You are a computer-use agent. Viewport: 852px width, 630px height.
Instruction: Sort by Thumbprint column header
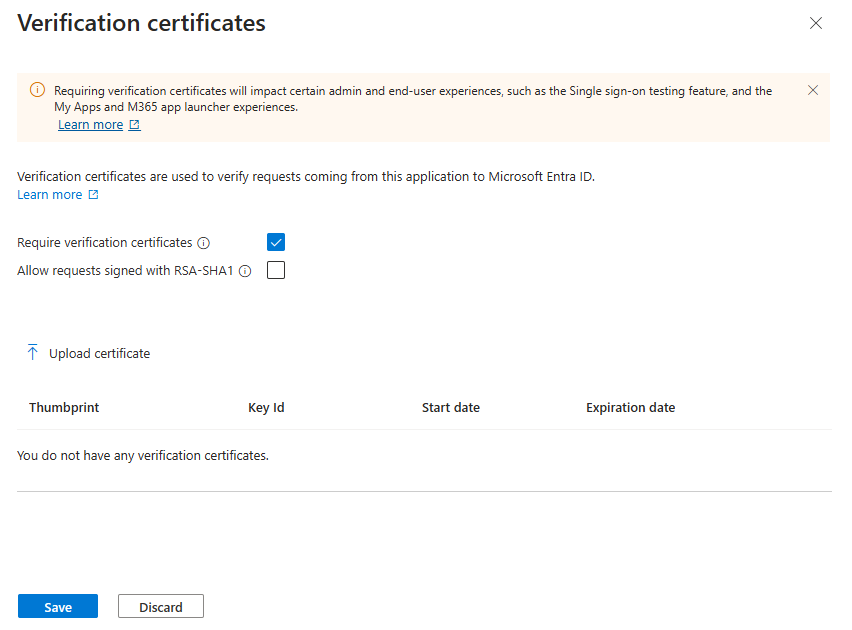tap(64, 408)
